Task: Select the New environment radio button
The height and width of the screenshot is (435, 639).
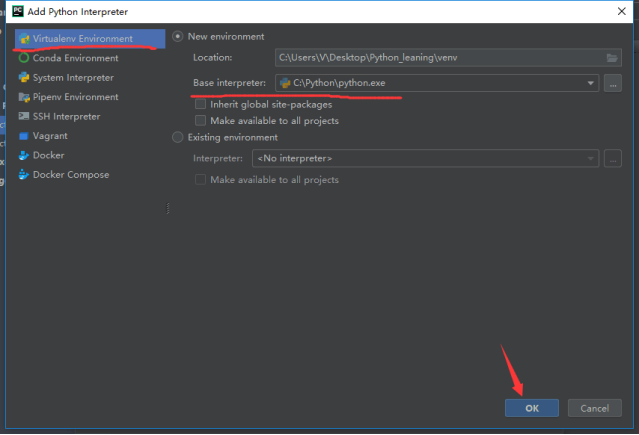Action: pyautogui.click(x=178, y=37)
